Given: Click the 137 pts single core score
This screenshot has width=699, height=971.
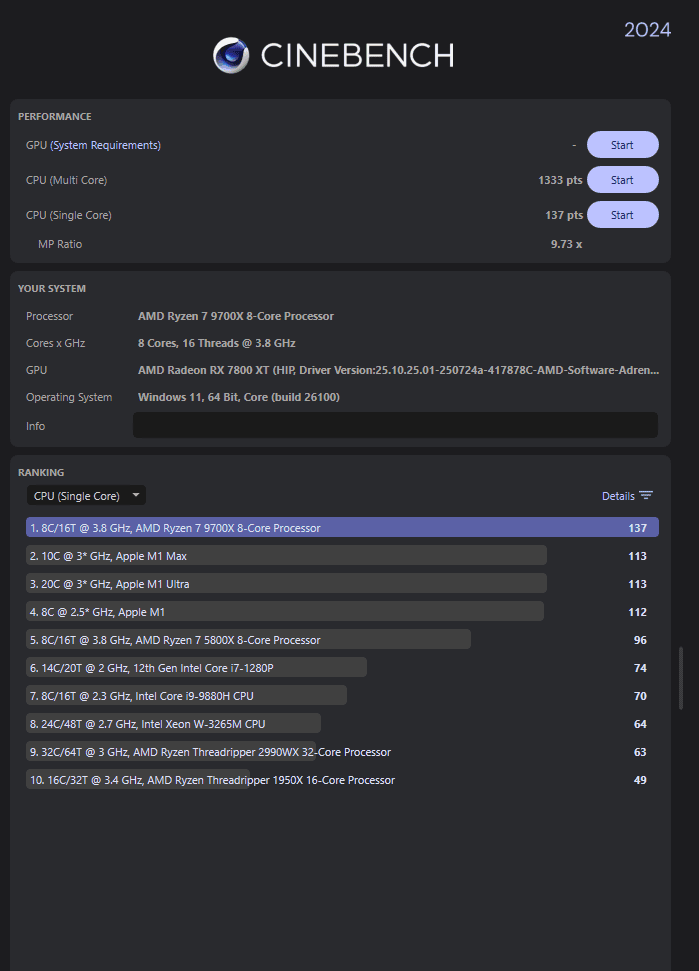Looking at the screenshot, I should (564, 215).
